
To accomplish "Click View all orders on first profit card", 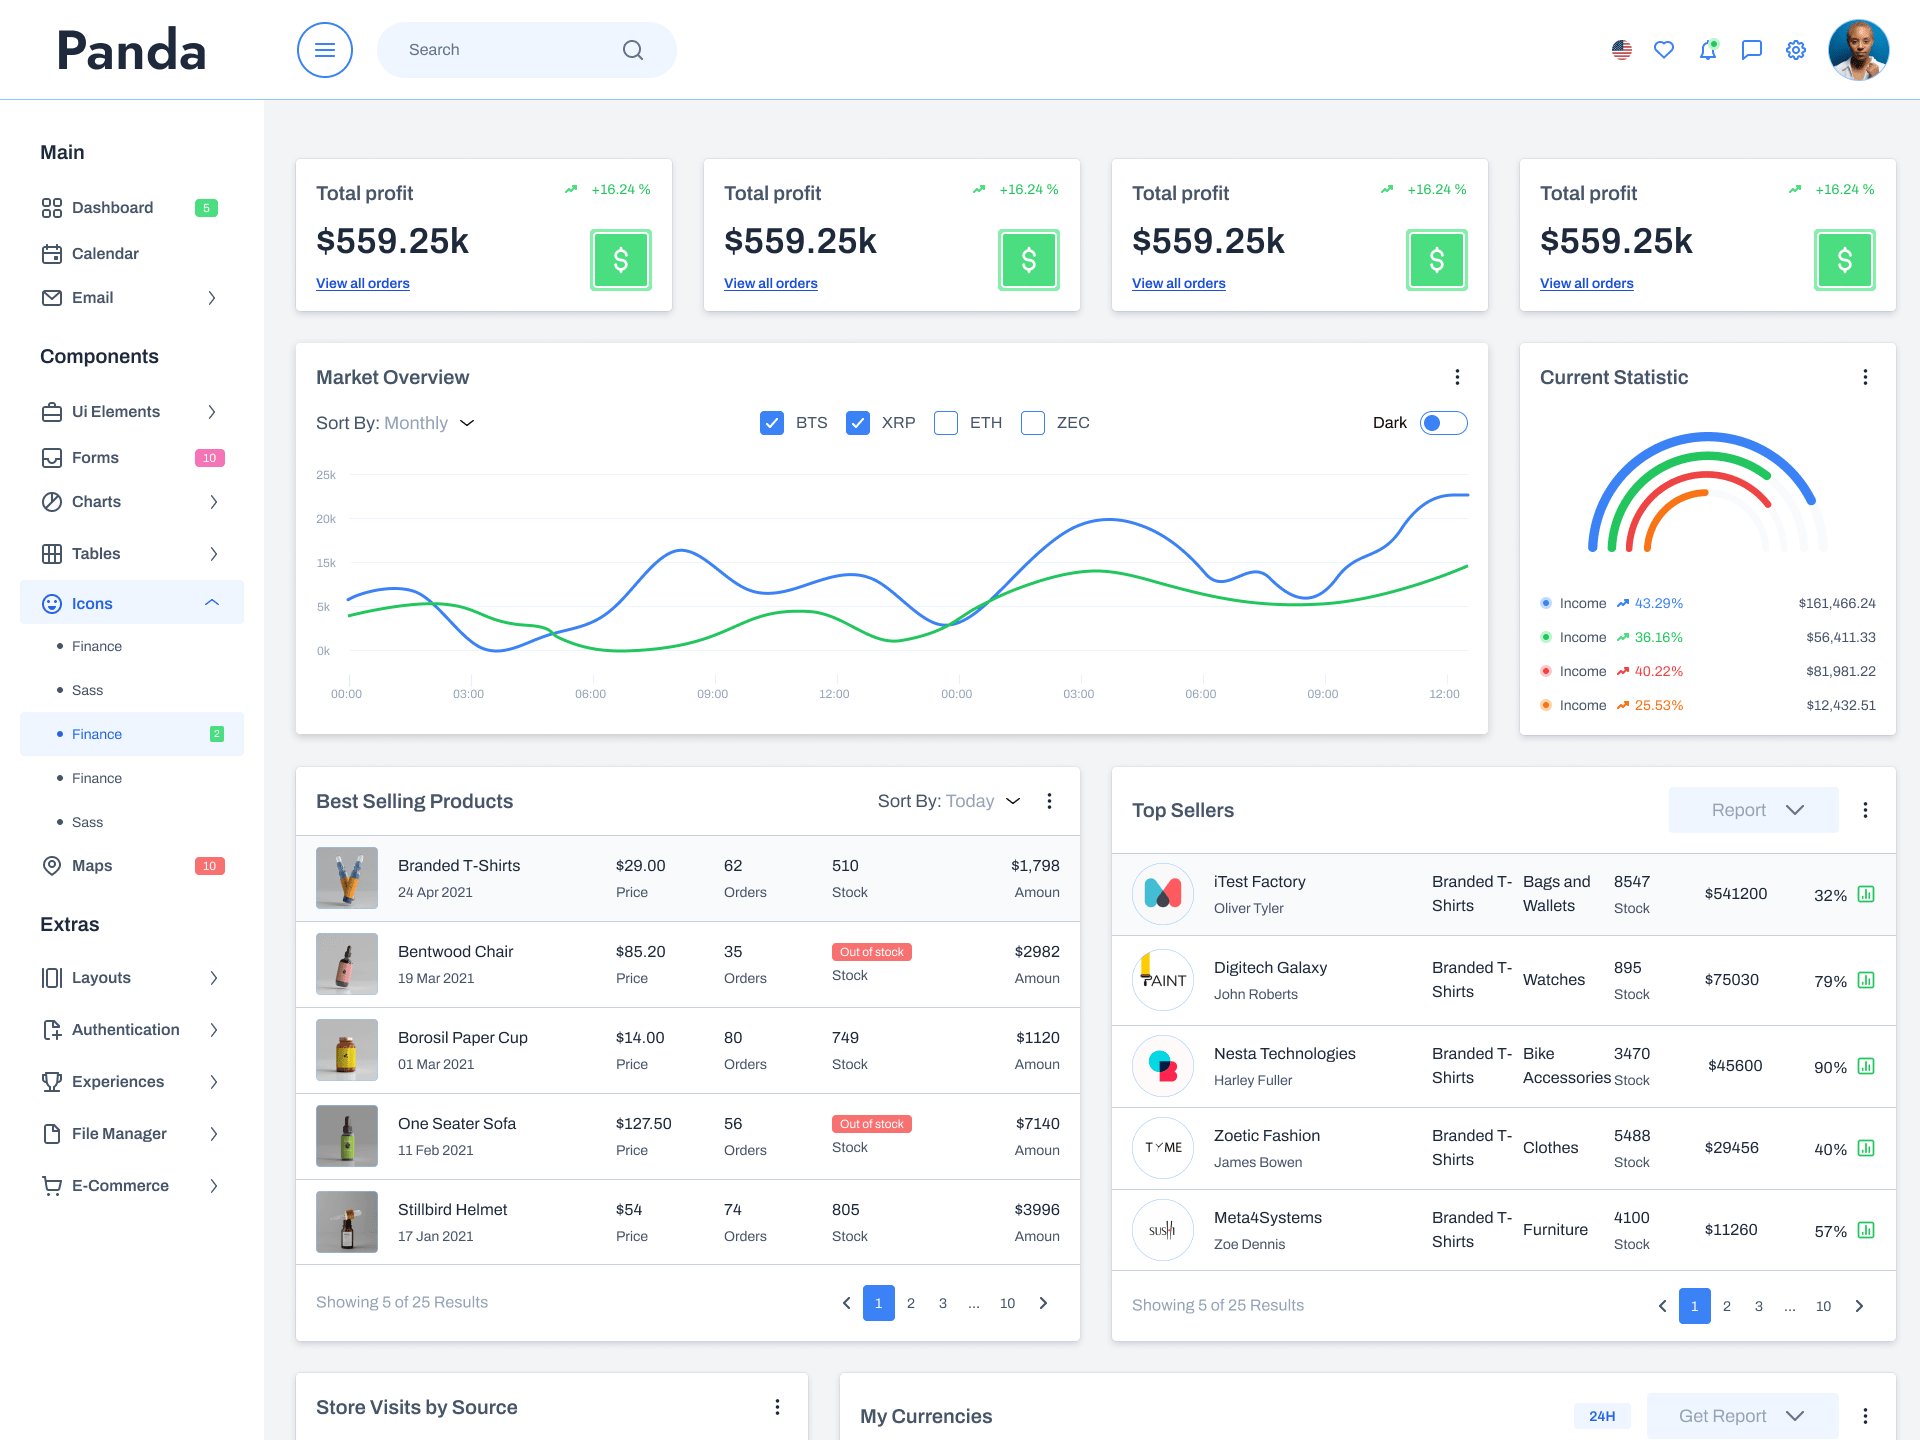I will point(362,283).
